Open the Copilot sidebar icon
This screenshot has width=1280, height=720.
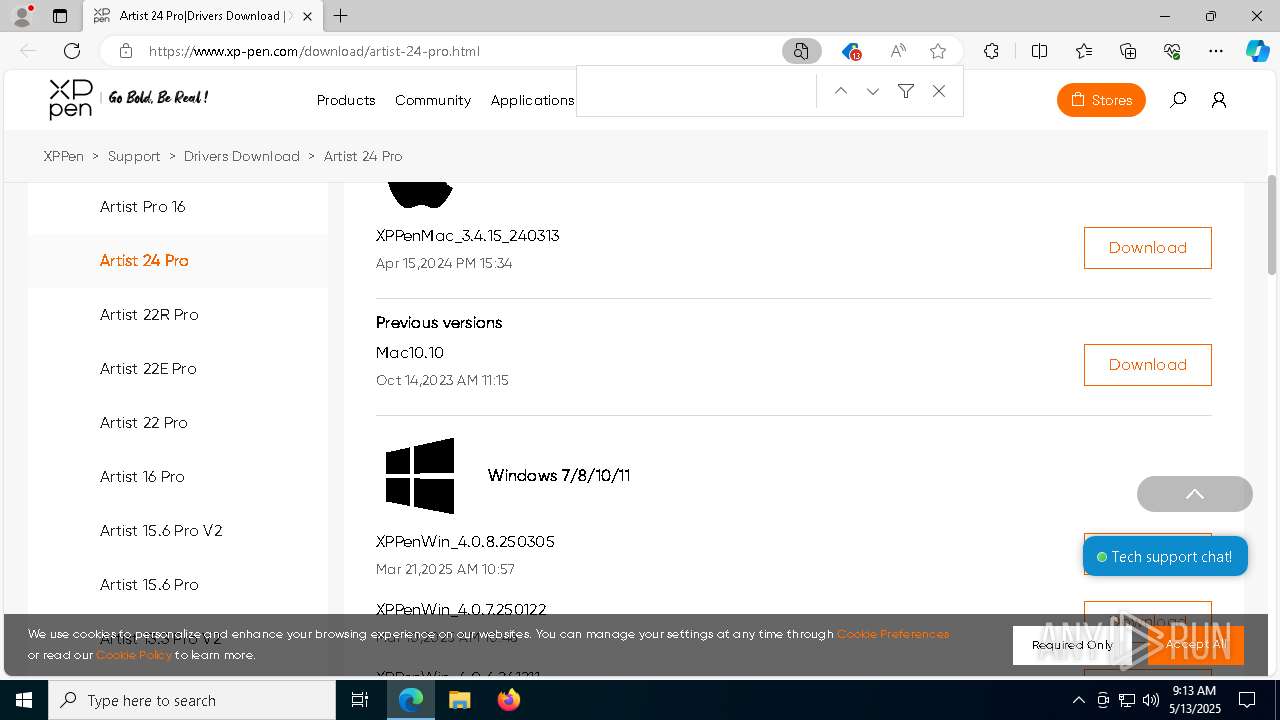coord(1257,51)
